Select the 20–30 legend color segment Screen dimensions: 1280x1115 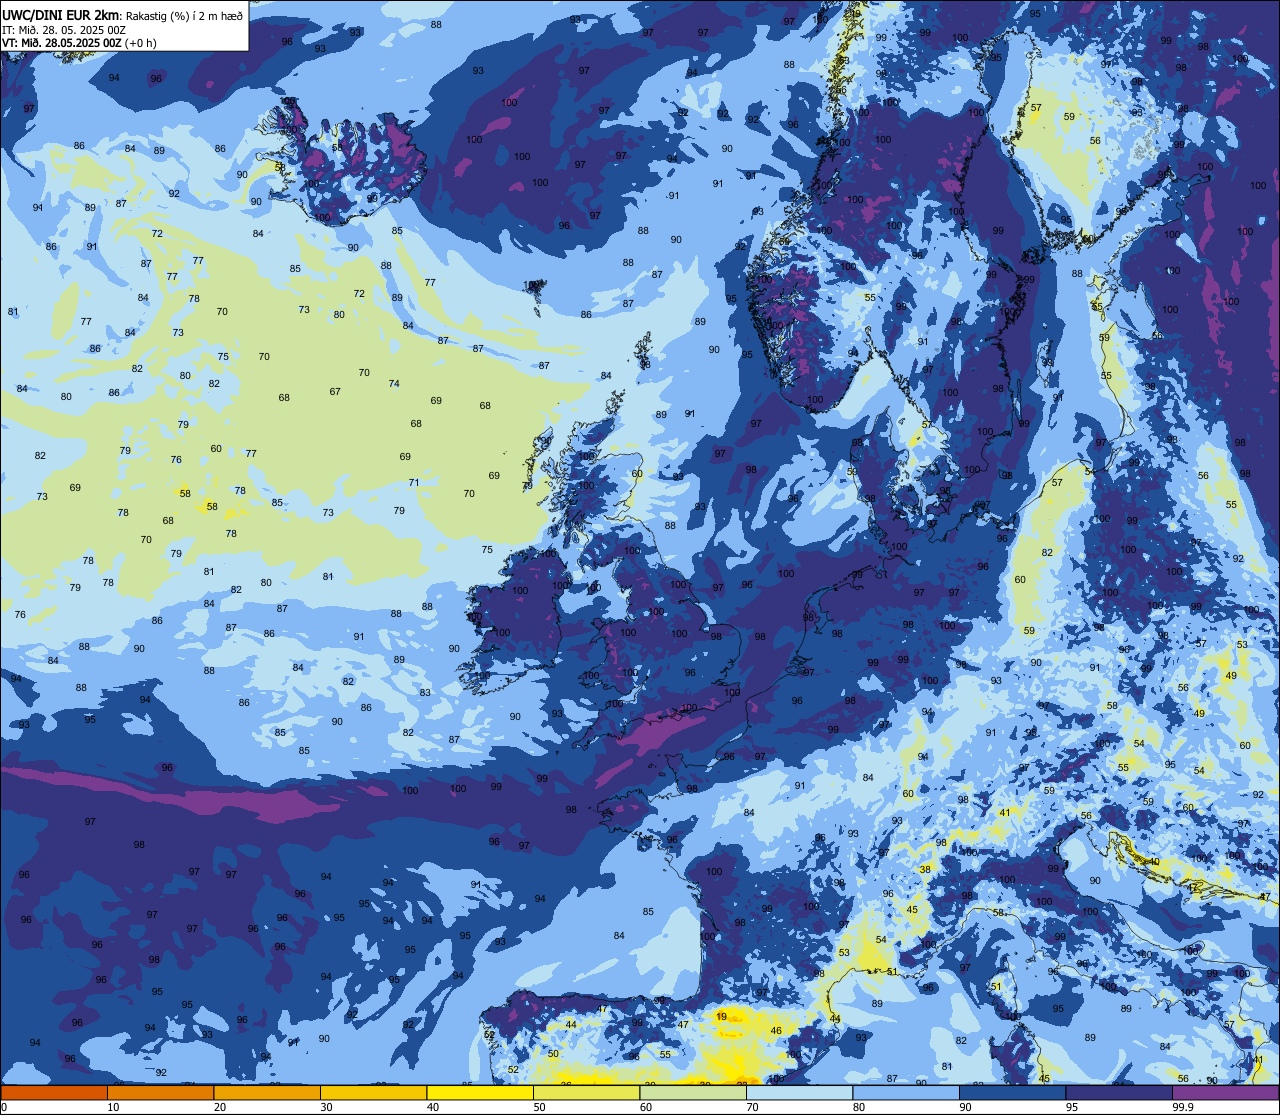coord(267,1092)
